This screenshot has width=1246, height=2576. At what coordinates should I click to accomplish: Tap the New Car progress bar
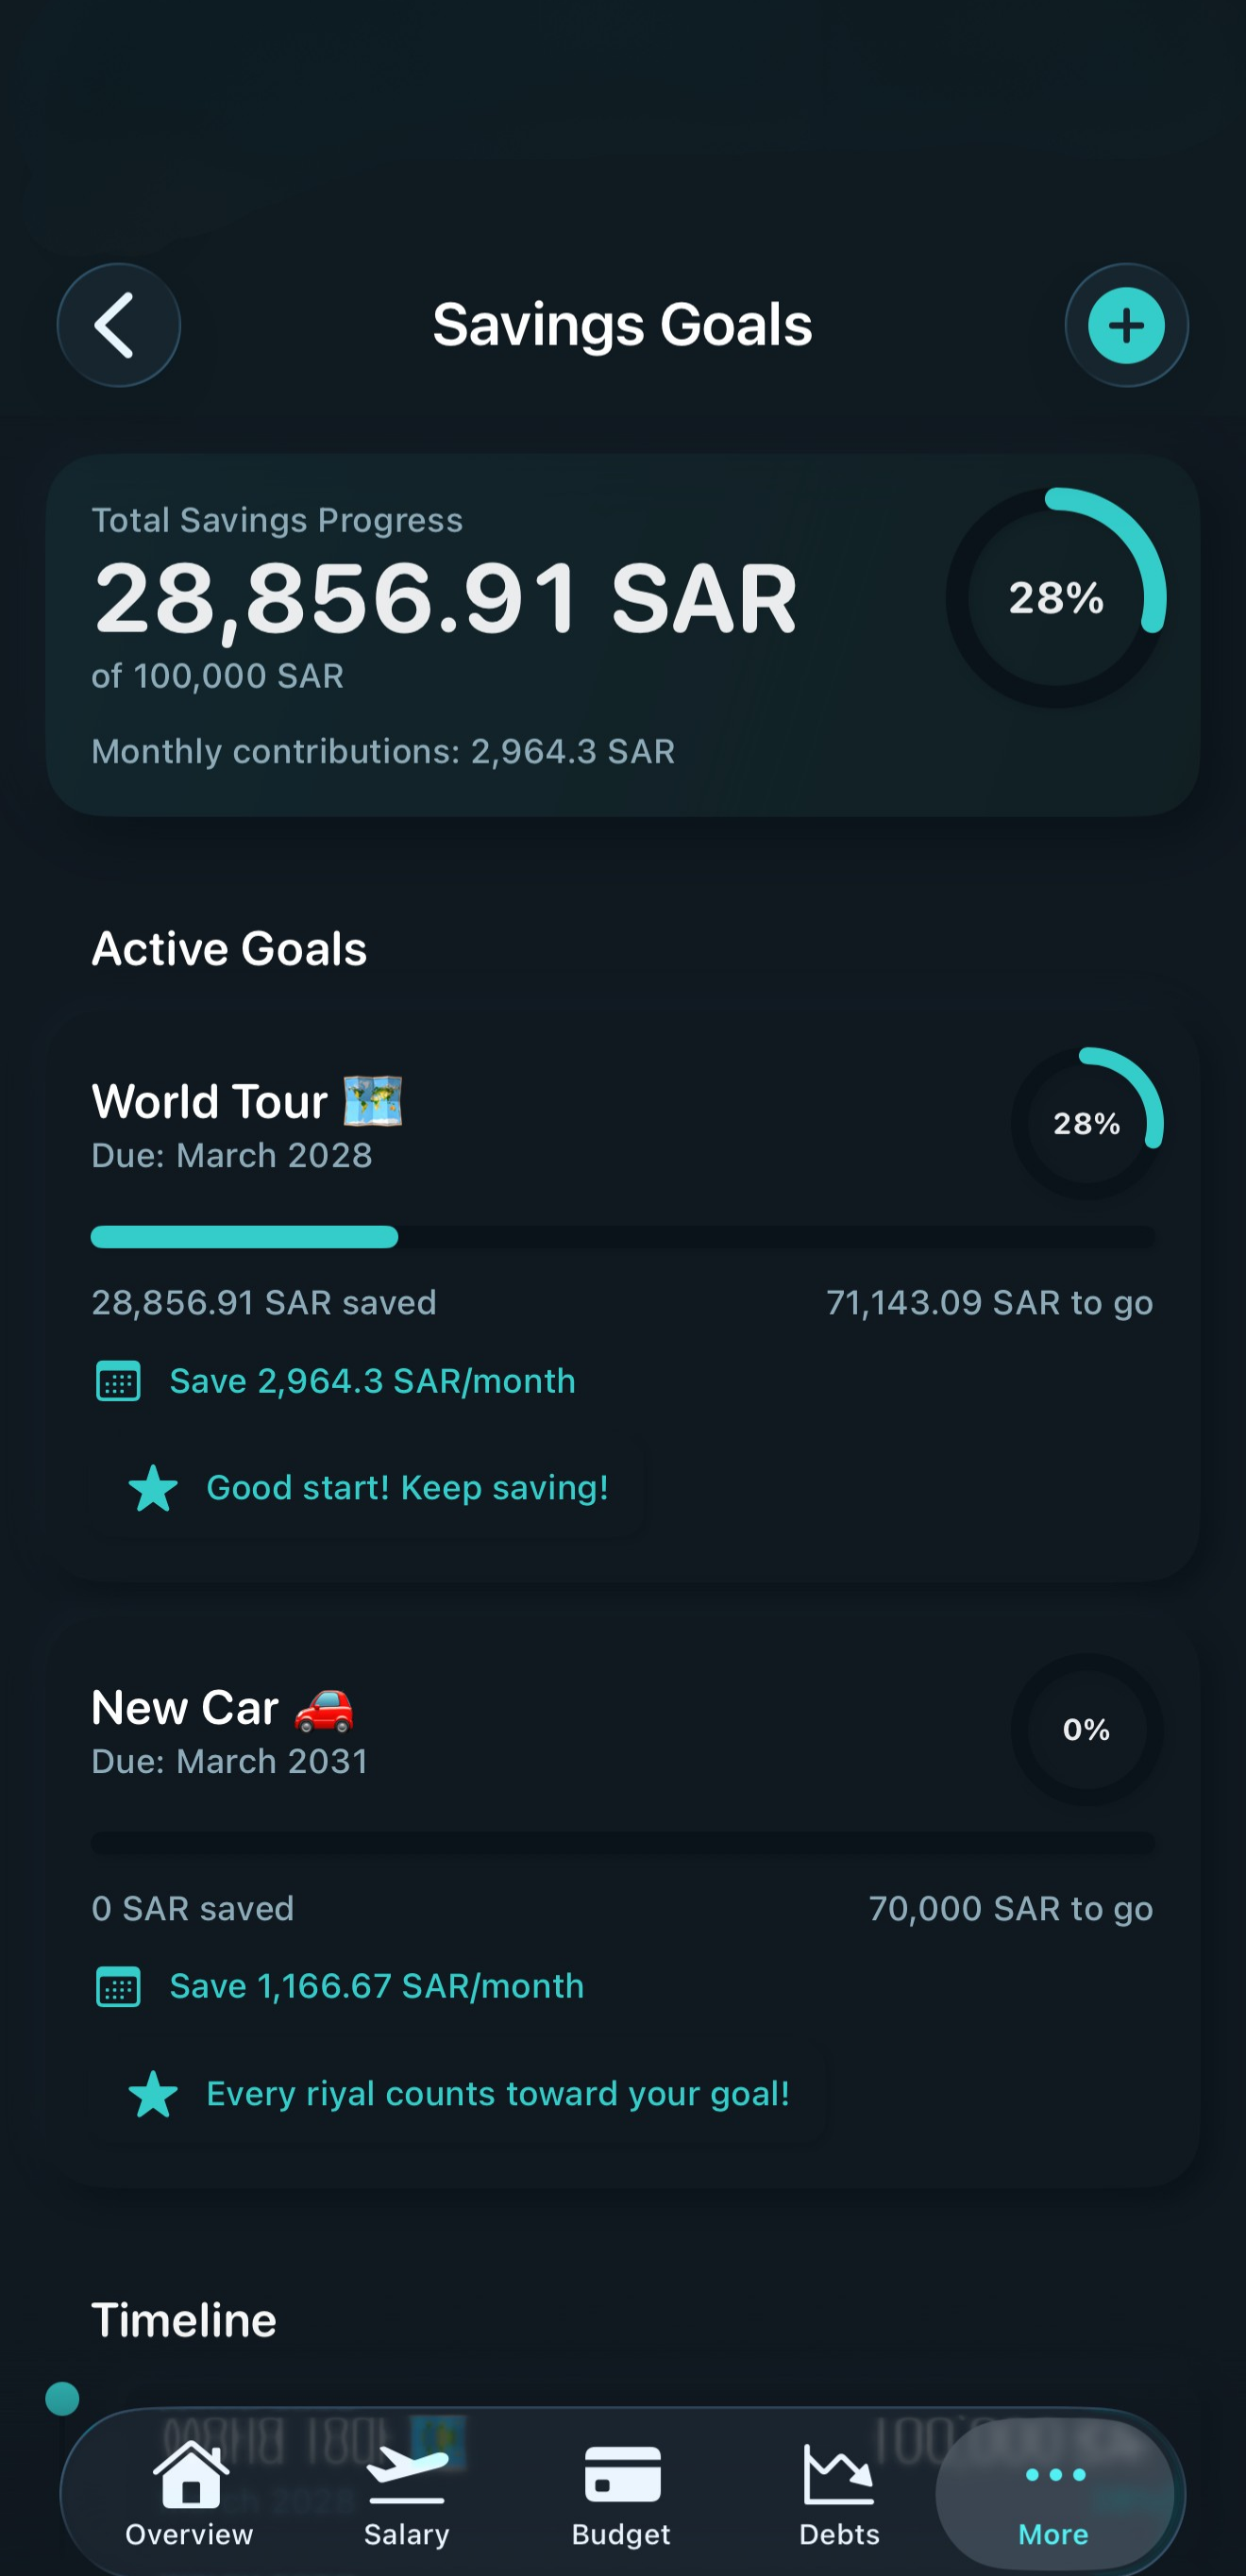(x=622, y=1843)
